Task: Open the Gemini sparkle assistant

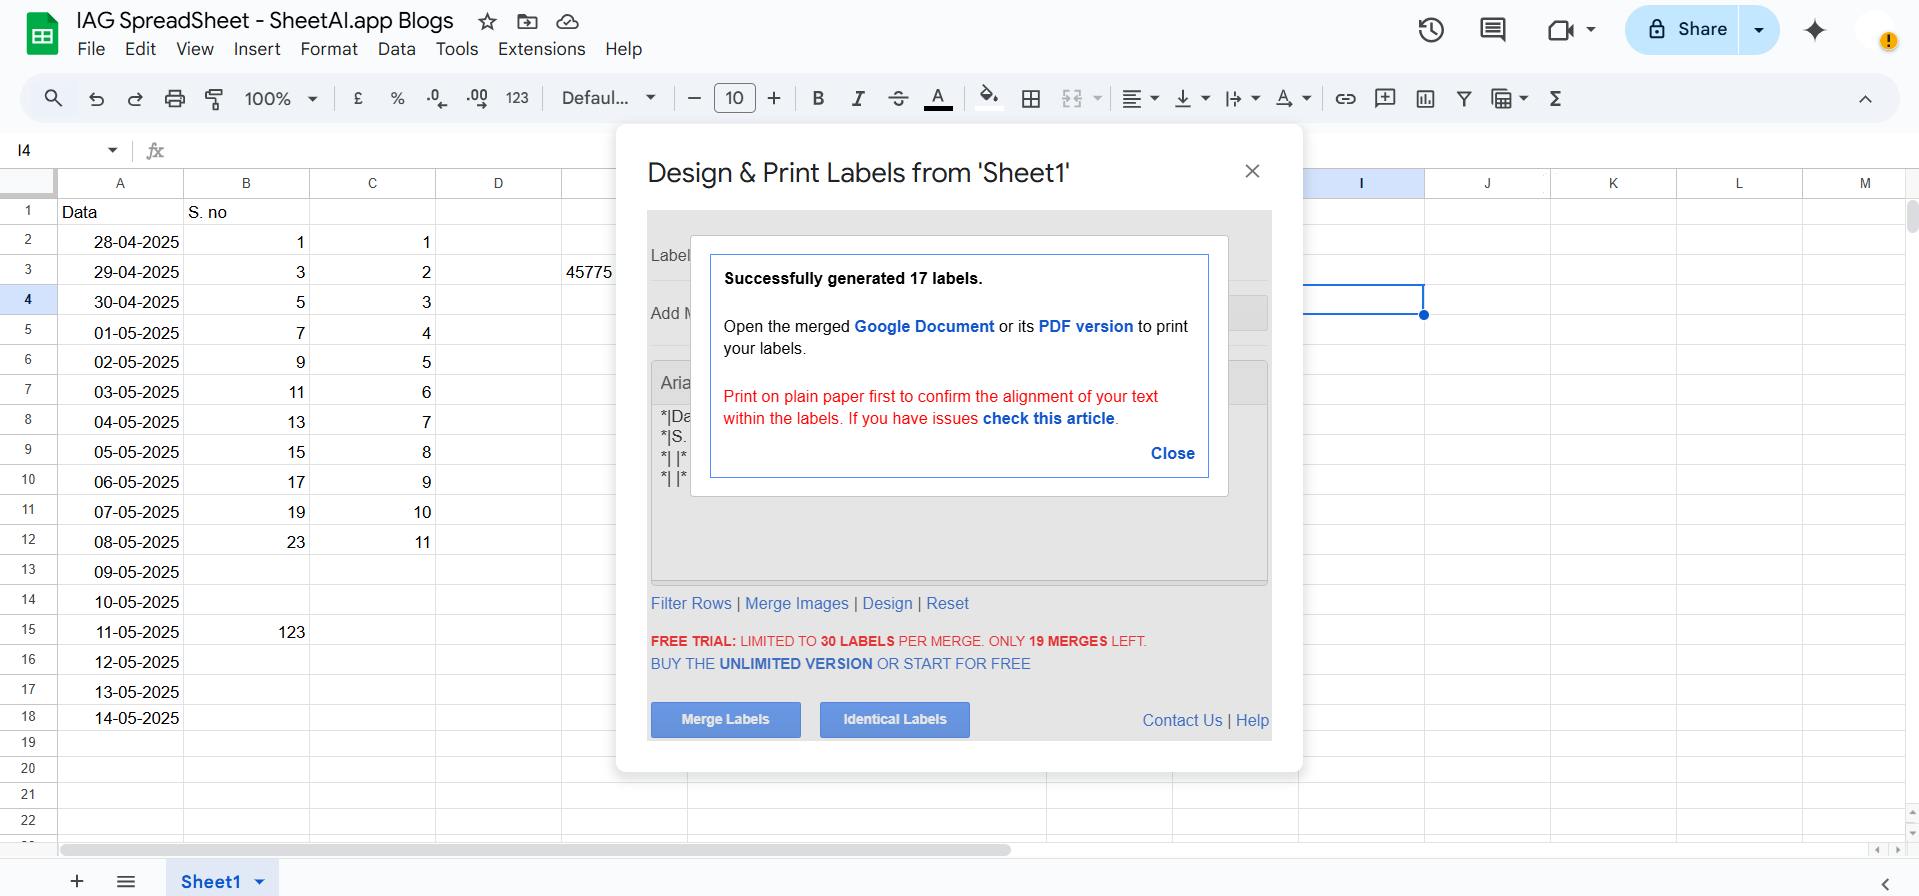Action: pyautogui.click(x=1815, y=30)
